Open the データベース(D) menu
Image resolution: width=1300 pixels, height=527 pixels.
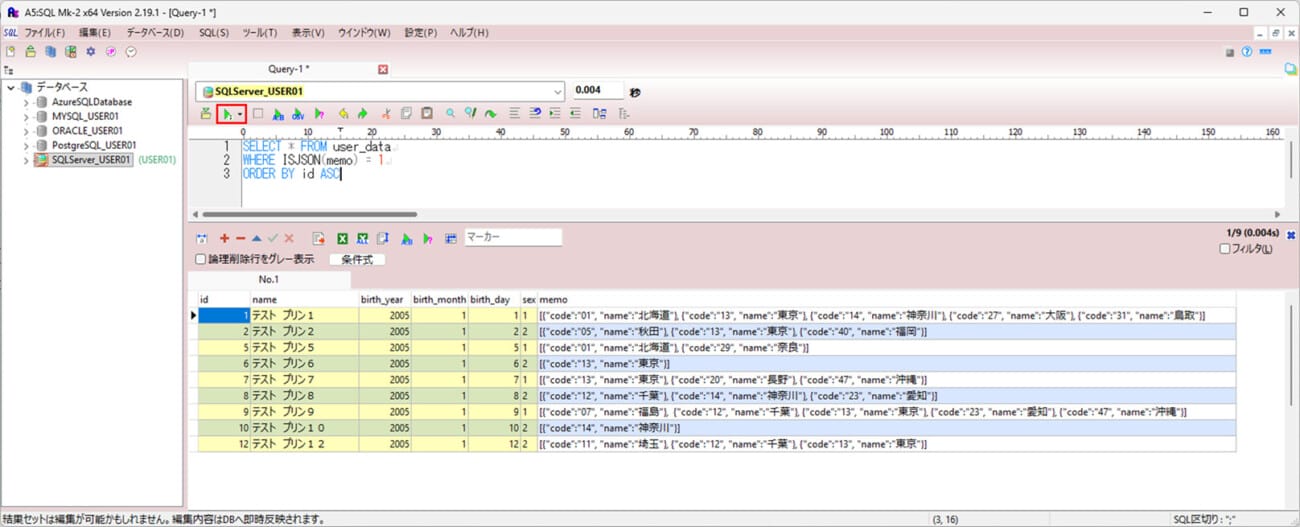point(155,33)
